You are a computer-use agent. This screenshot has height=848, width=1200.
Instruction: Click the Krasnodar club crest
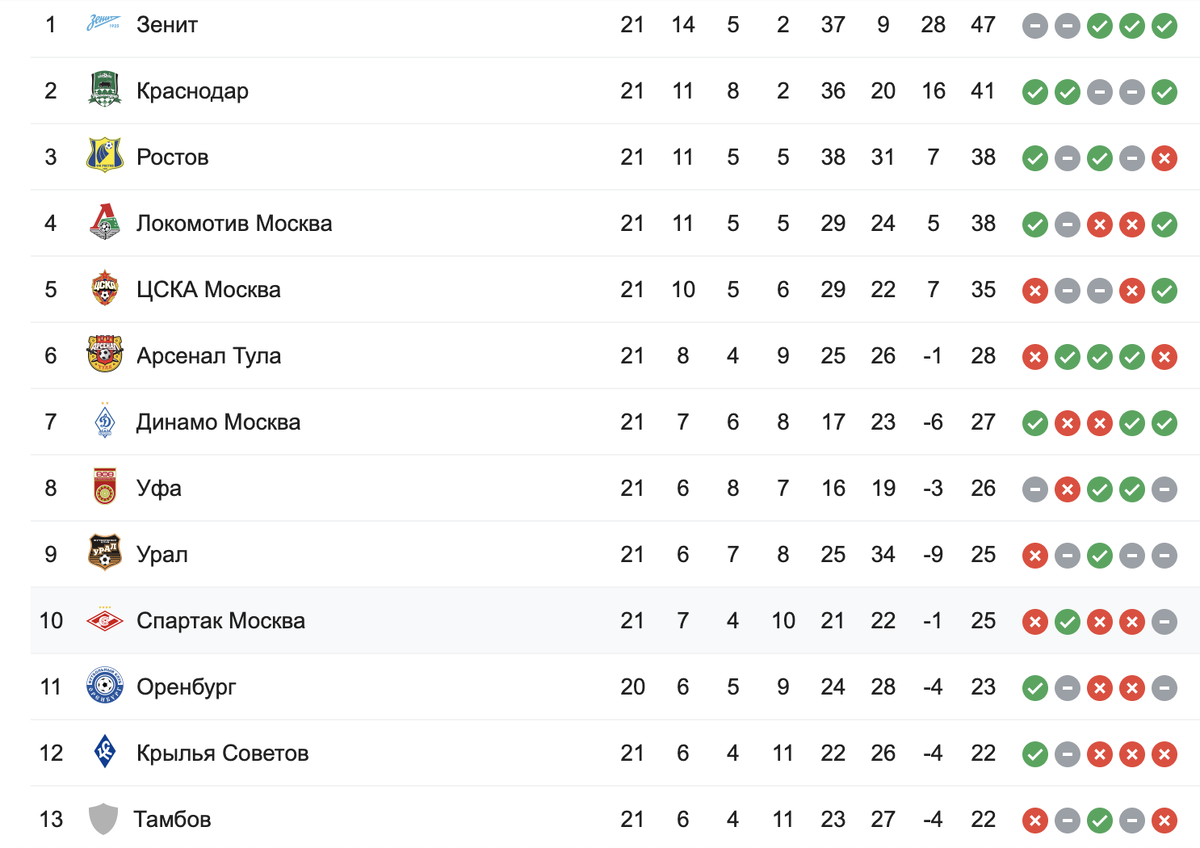coord(104,91)
